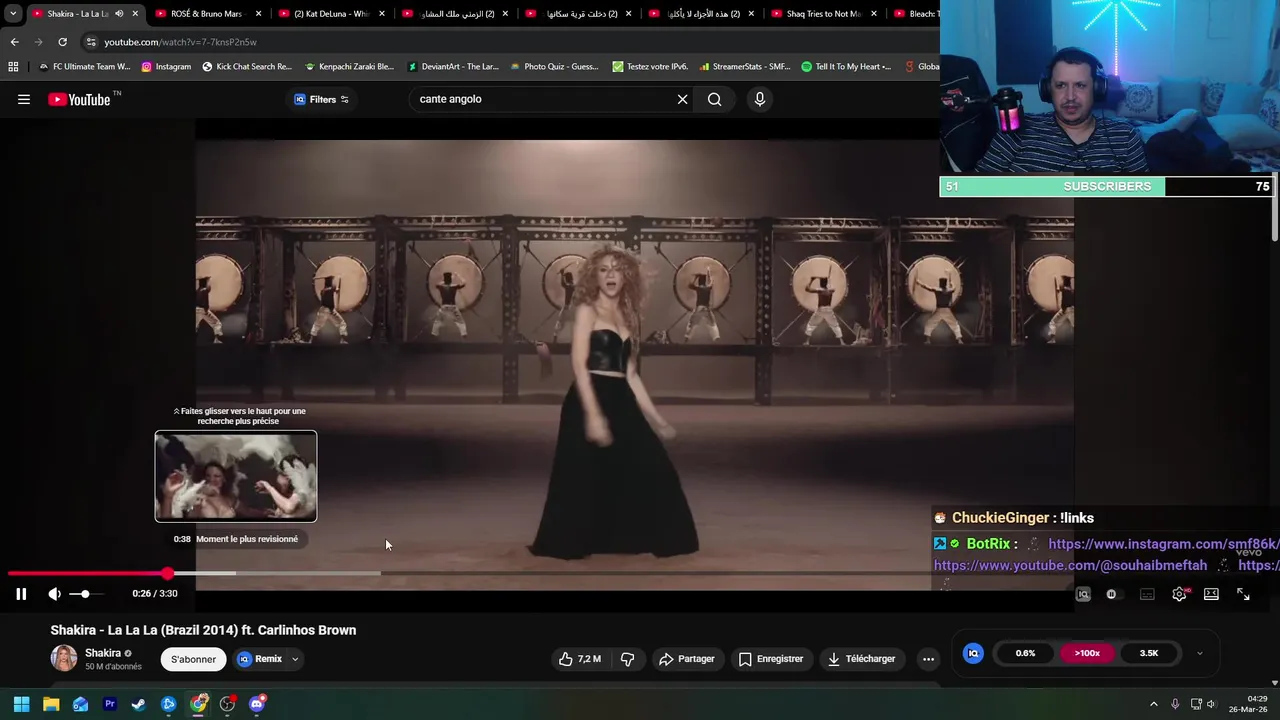The image size is (1280, 720).
Task: Run search with the magnifier icon
Action: click(714, 99)
